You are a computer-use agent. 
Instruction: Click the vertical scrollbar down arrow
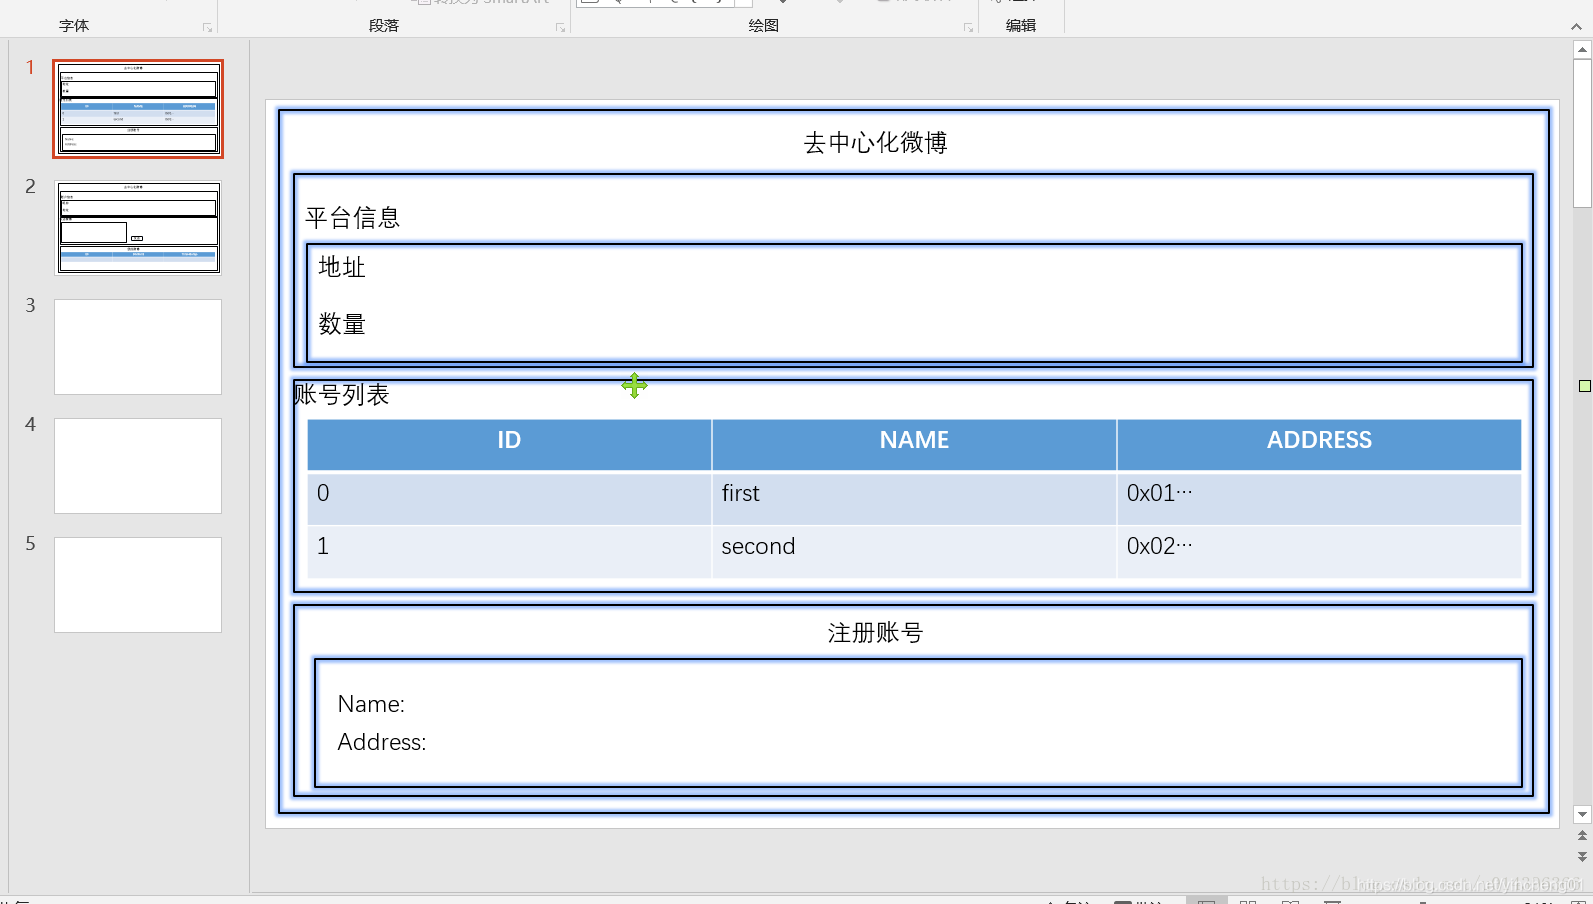pos(1582,815)
